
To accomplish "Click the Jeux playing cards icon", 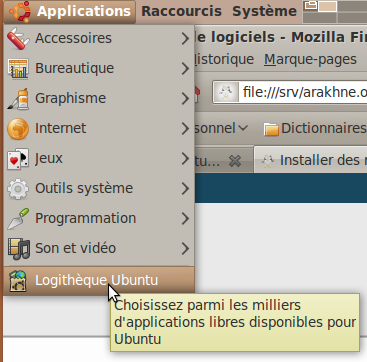I will (18, 159).
